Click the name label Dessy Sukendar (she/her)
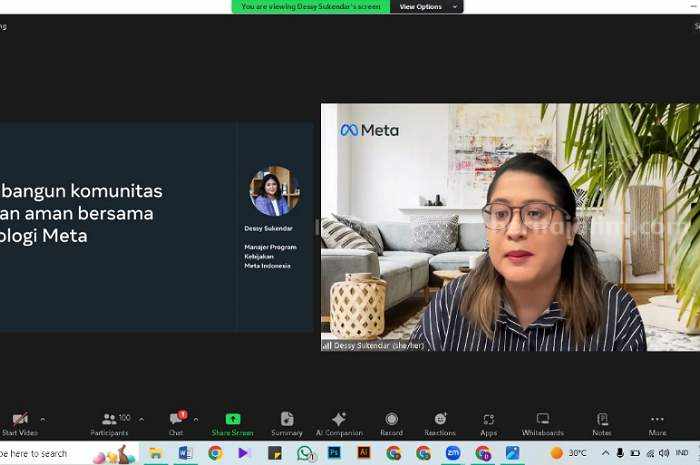Image resolution: width=700 pixels, height=465 pixels. pos(378,346)
